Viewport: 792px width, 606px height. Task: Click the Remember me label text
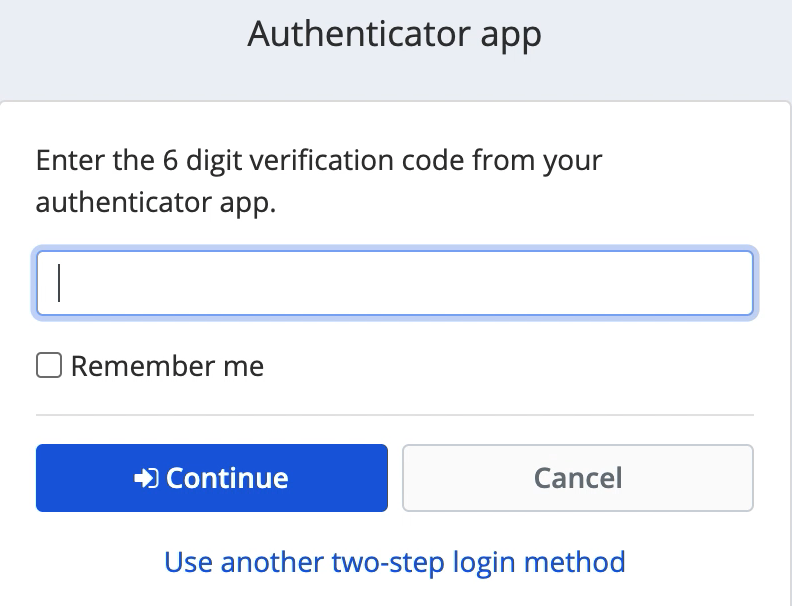click(x=167, y=366)
